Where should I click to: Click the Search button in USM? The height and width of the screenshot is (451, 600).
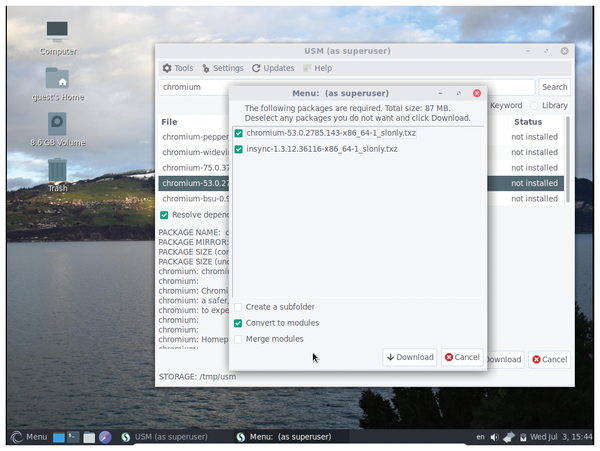pyautogui.click(x=554, y=87)
